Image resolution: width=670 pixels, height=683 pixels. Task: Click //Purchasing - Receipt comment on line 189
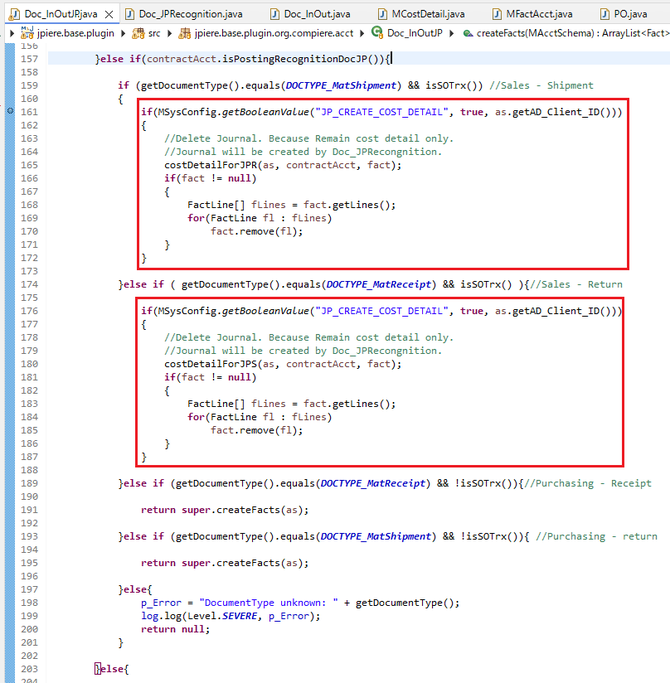click(x=588, y=484)
